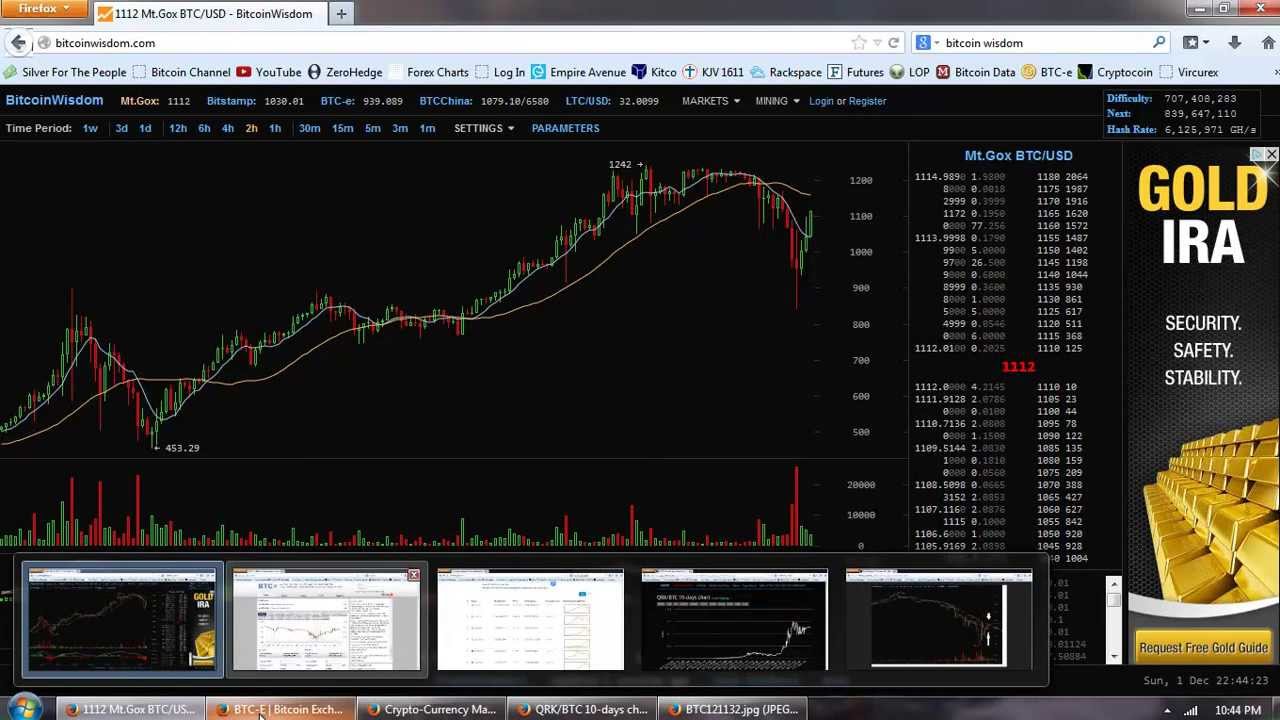Select the 6h time period
This screenshot has width=1280, height=720.
[x=204, y=128]
